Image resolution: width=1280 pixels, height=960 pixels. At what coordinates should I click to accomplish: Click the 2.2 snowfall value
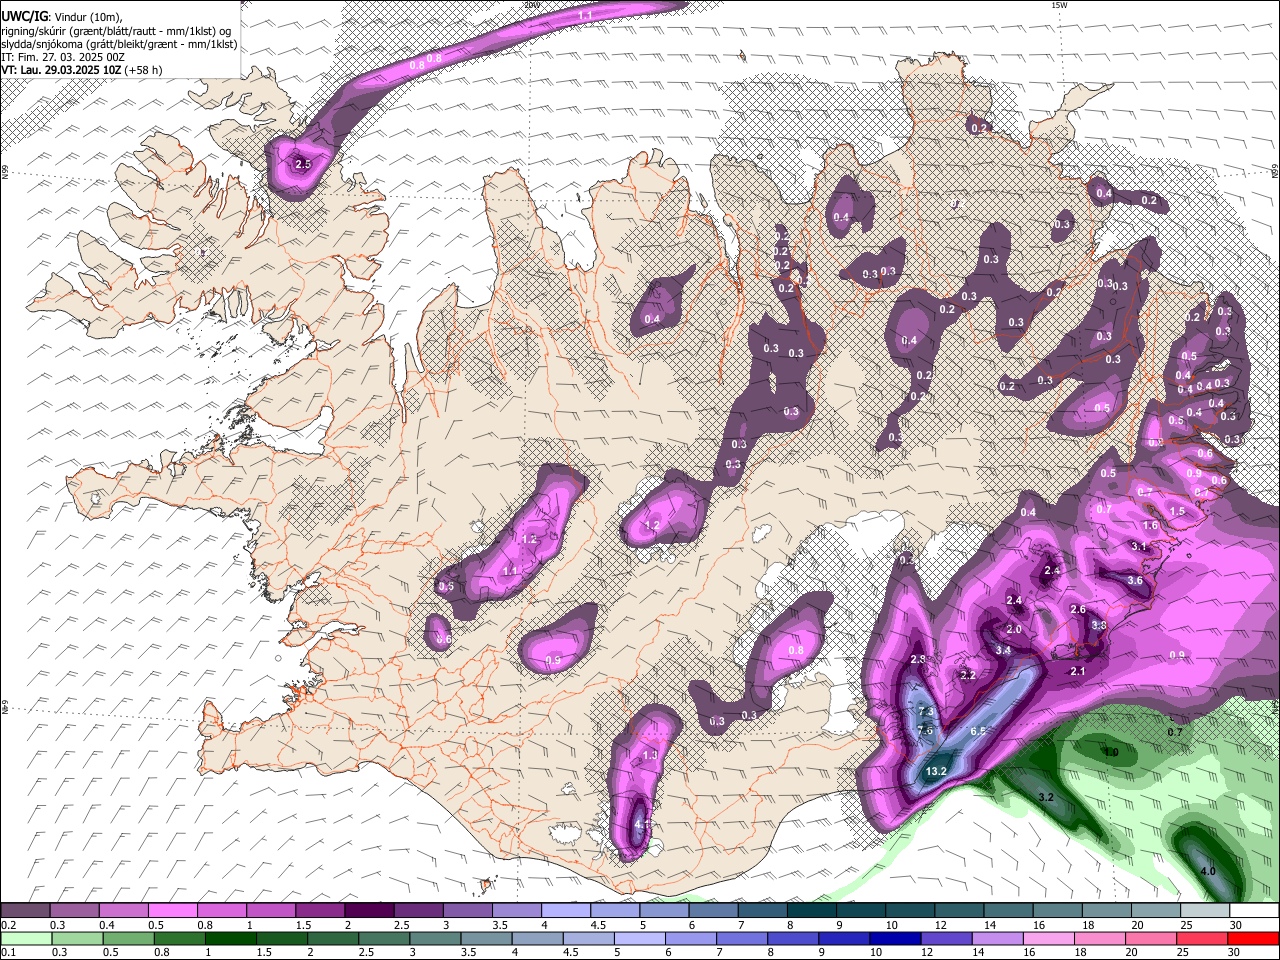pyautogui.click(x=967, y=675)
